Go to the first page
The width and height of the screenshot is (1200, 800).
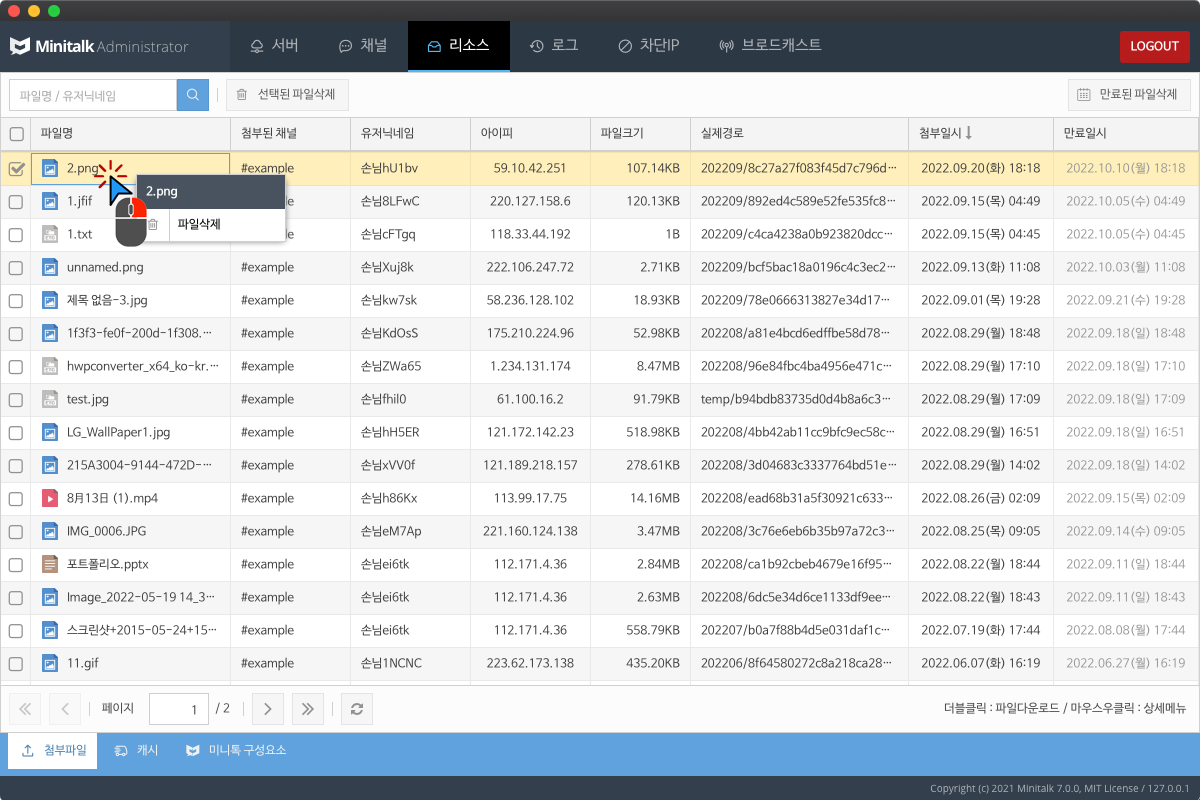[25, 709]
